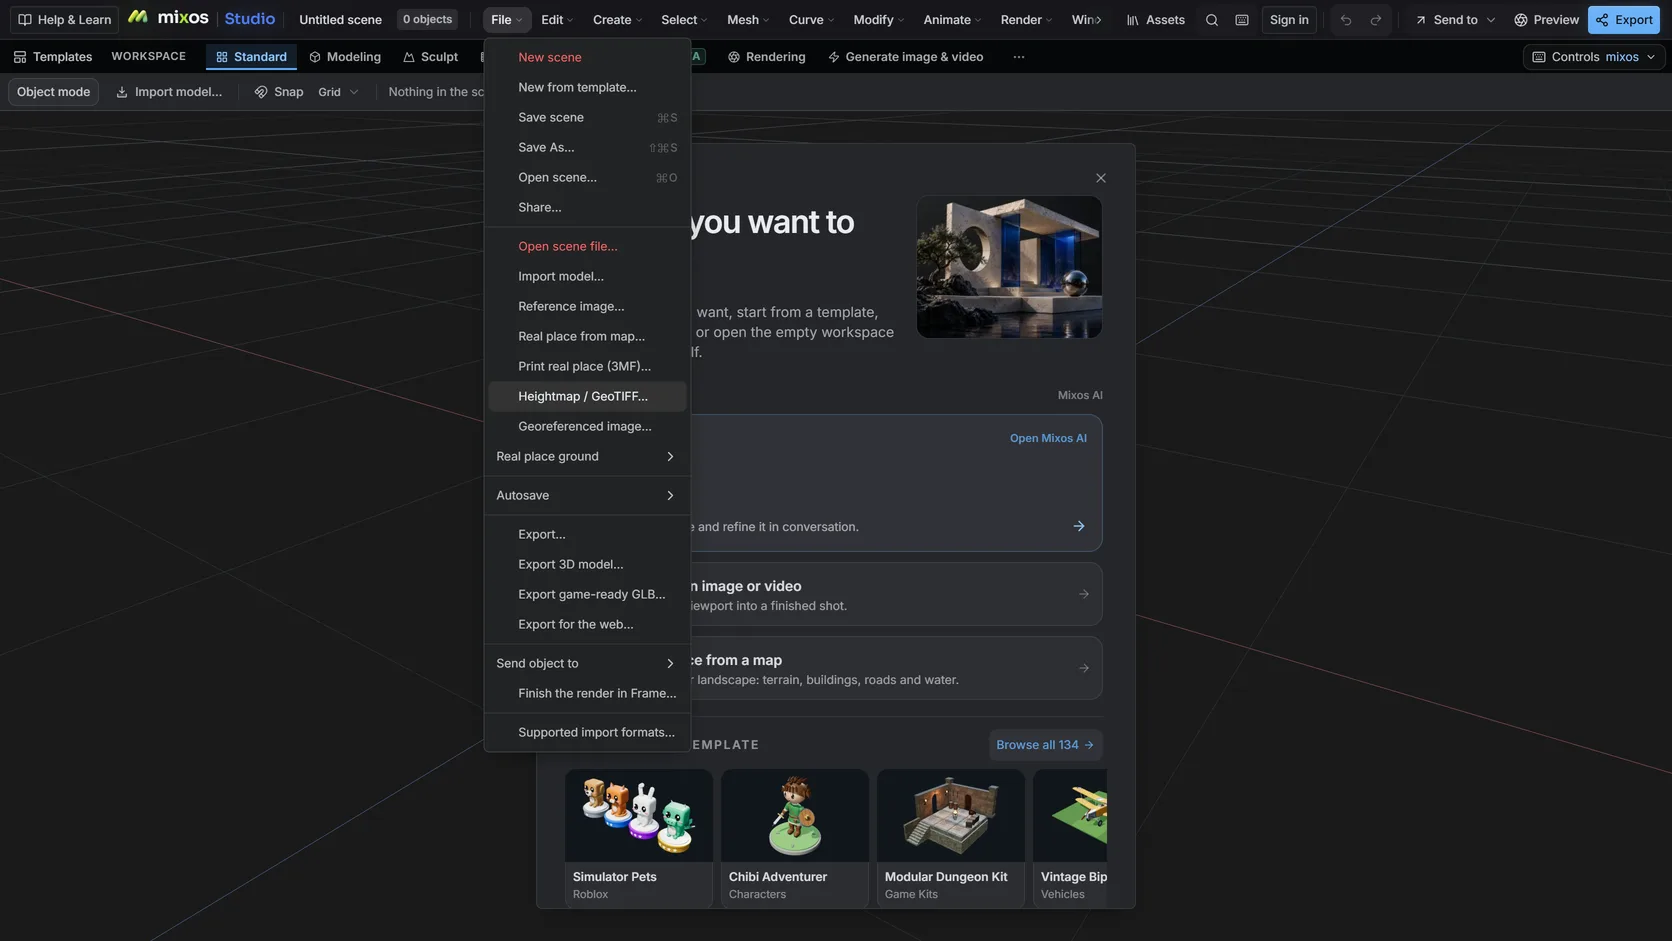The image size is (1672, 941).
Task: Switch to the Modeling workspace tab
Action: [x=345, y=57]
